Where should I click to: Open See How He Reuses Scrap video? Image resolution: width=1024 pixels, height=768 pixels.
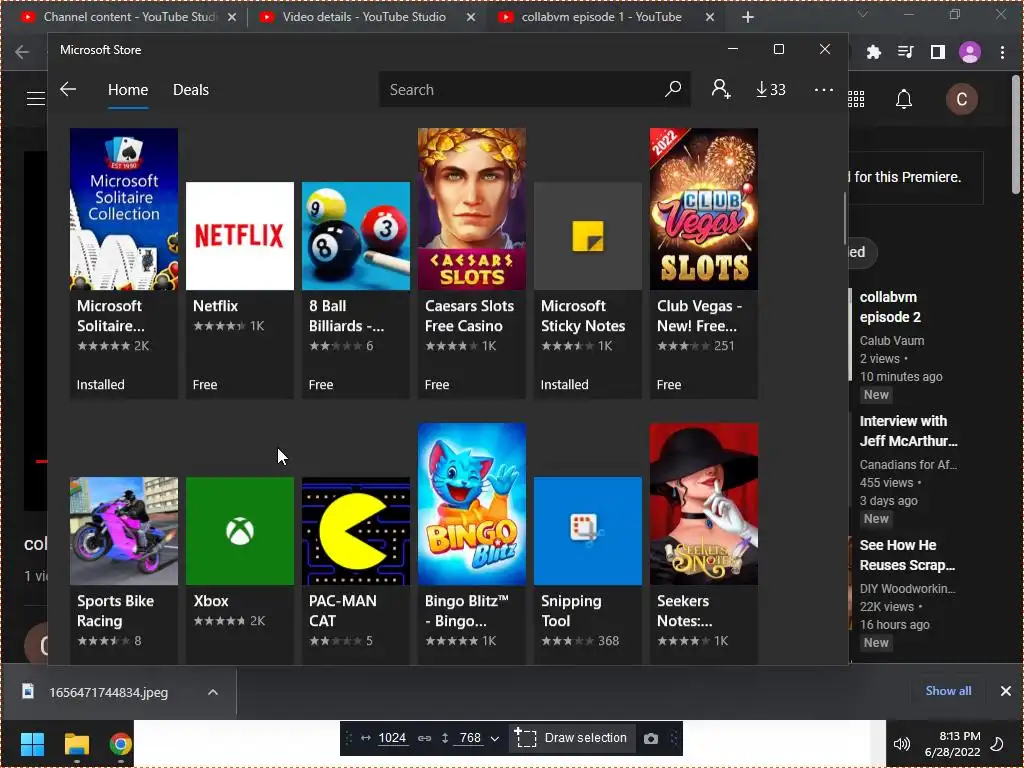click(907, 555)
